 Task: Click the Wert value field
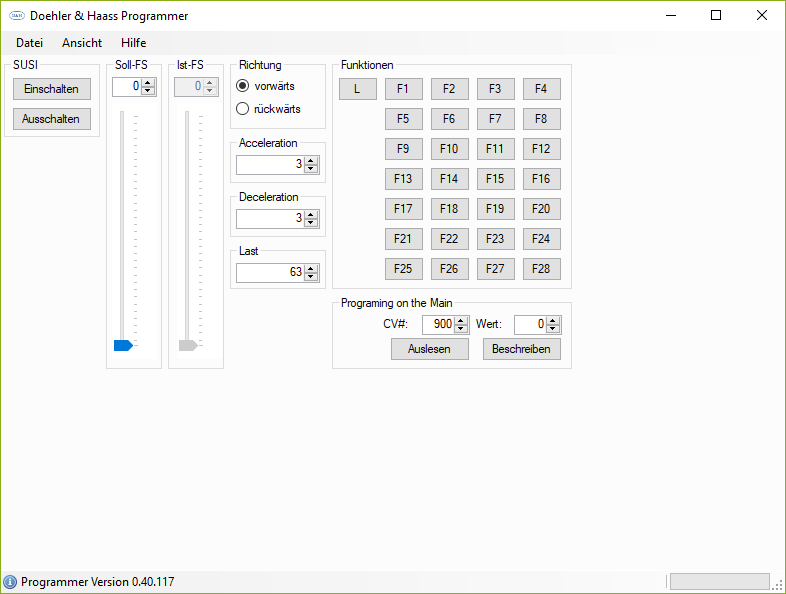(x=530, y=325)
